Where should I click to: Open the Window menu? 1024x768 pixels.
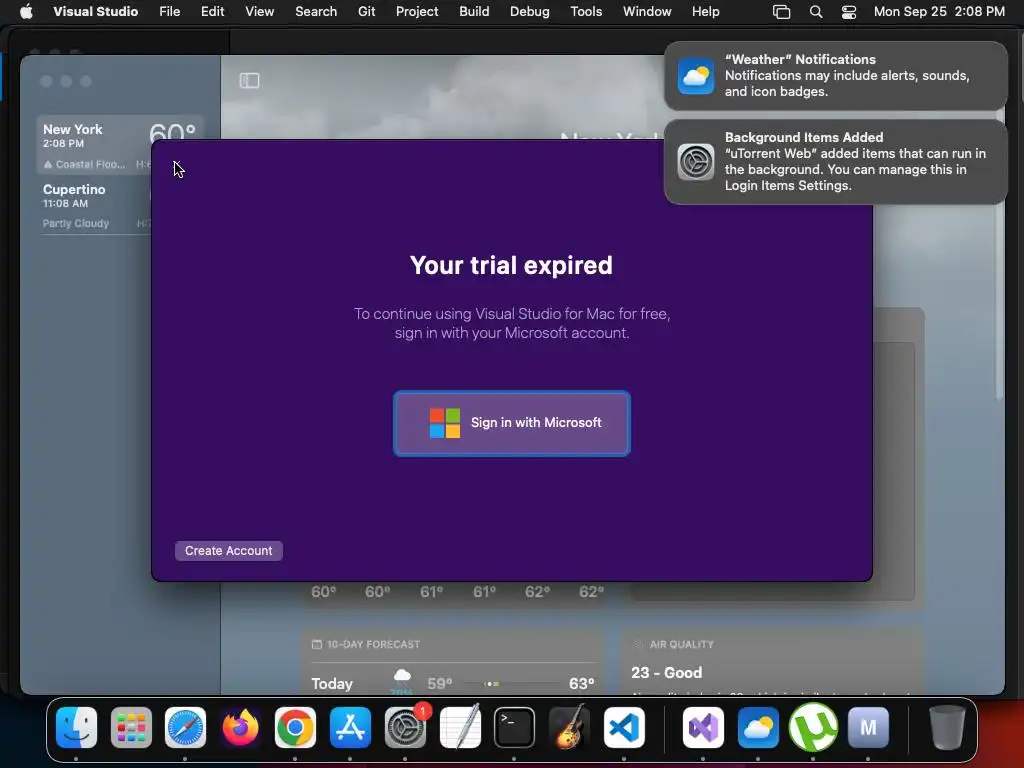click(647, 11)
